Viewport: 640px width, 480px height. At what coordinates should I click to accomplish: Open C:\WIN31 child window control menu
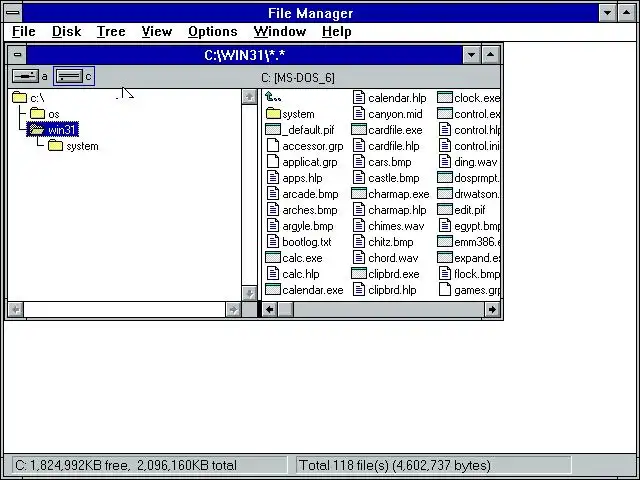(17, 54)
